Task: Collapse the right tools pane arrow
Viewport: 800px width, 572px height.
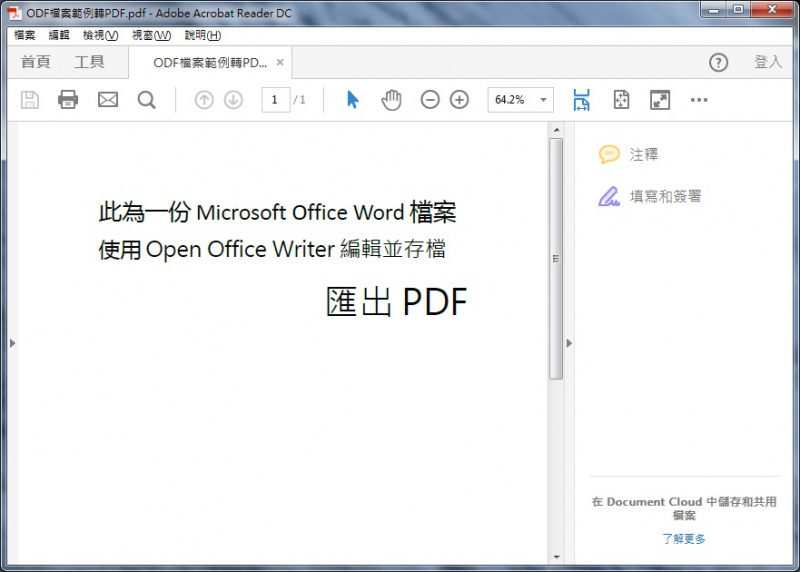Action: click(x=569, y=343)
